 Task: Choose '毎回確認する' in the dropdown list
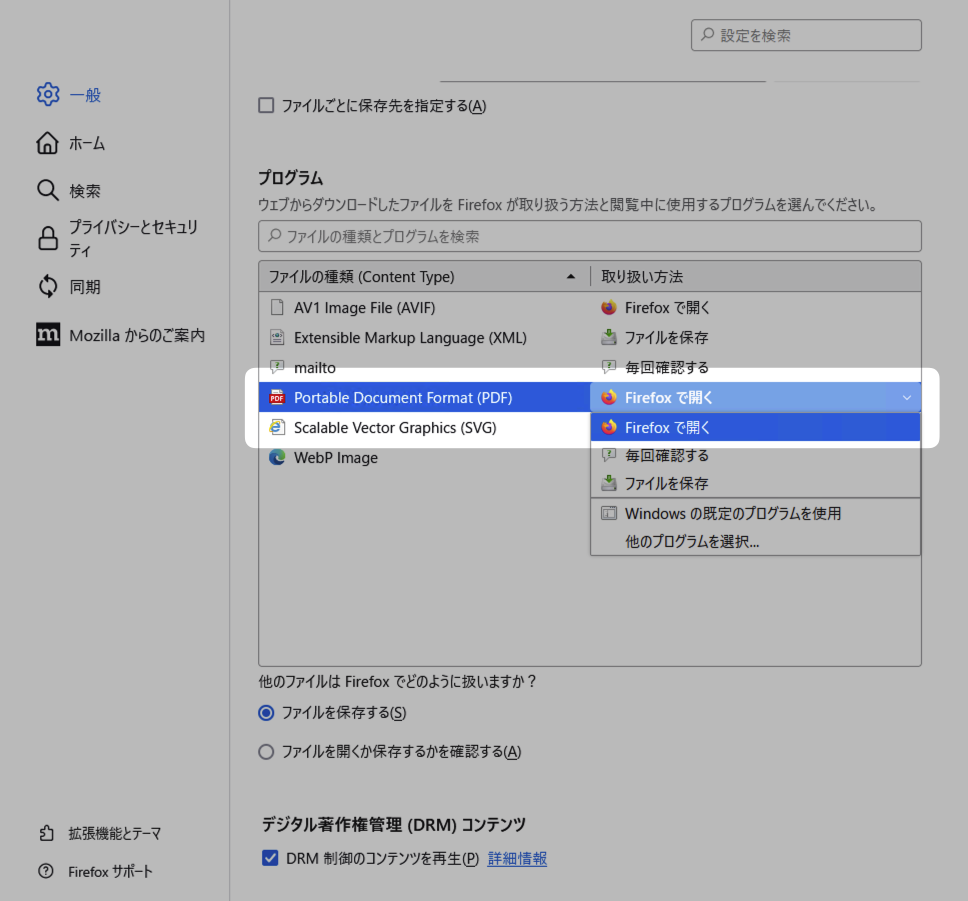(755, 456)
